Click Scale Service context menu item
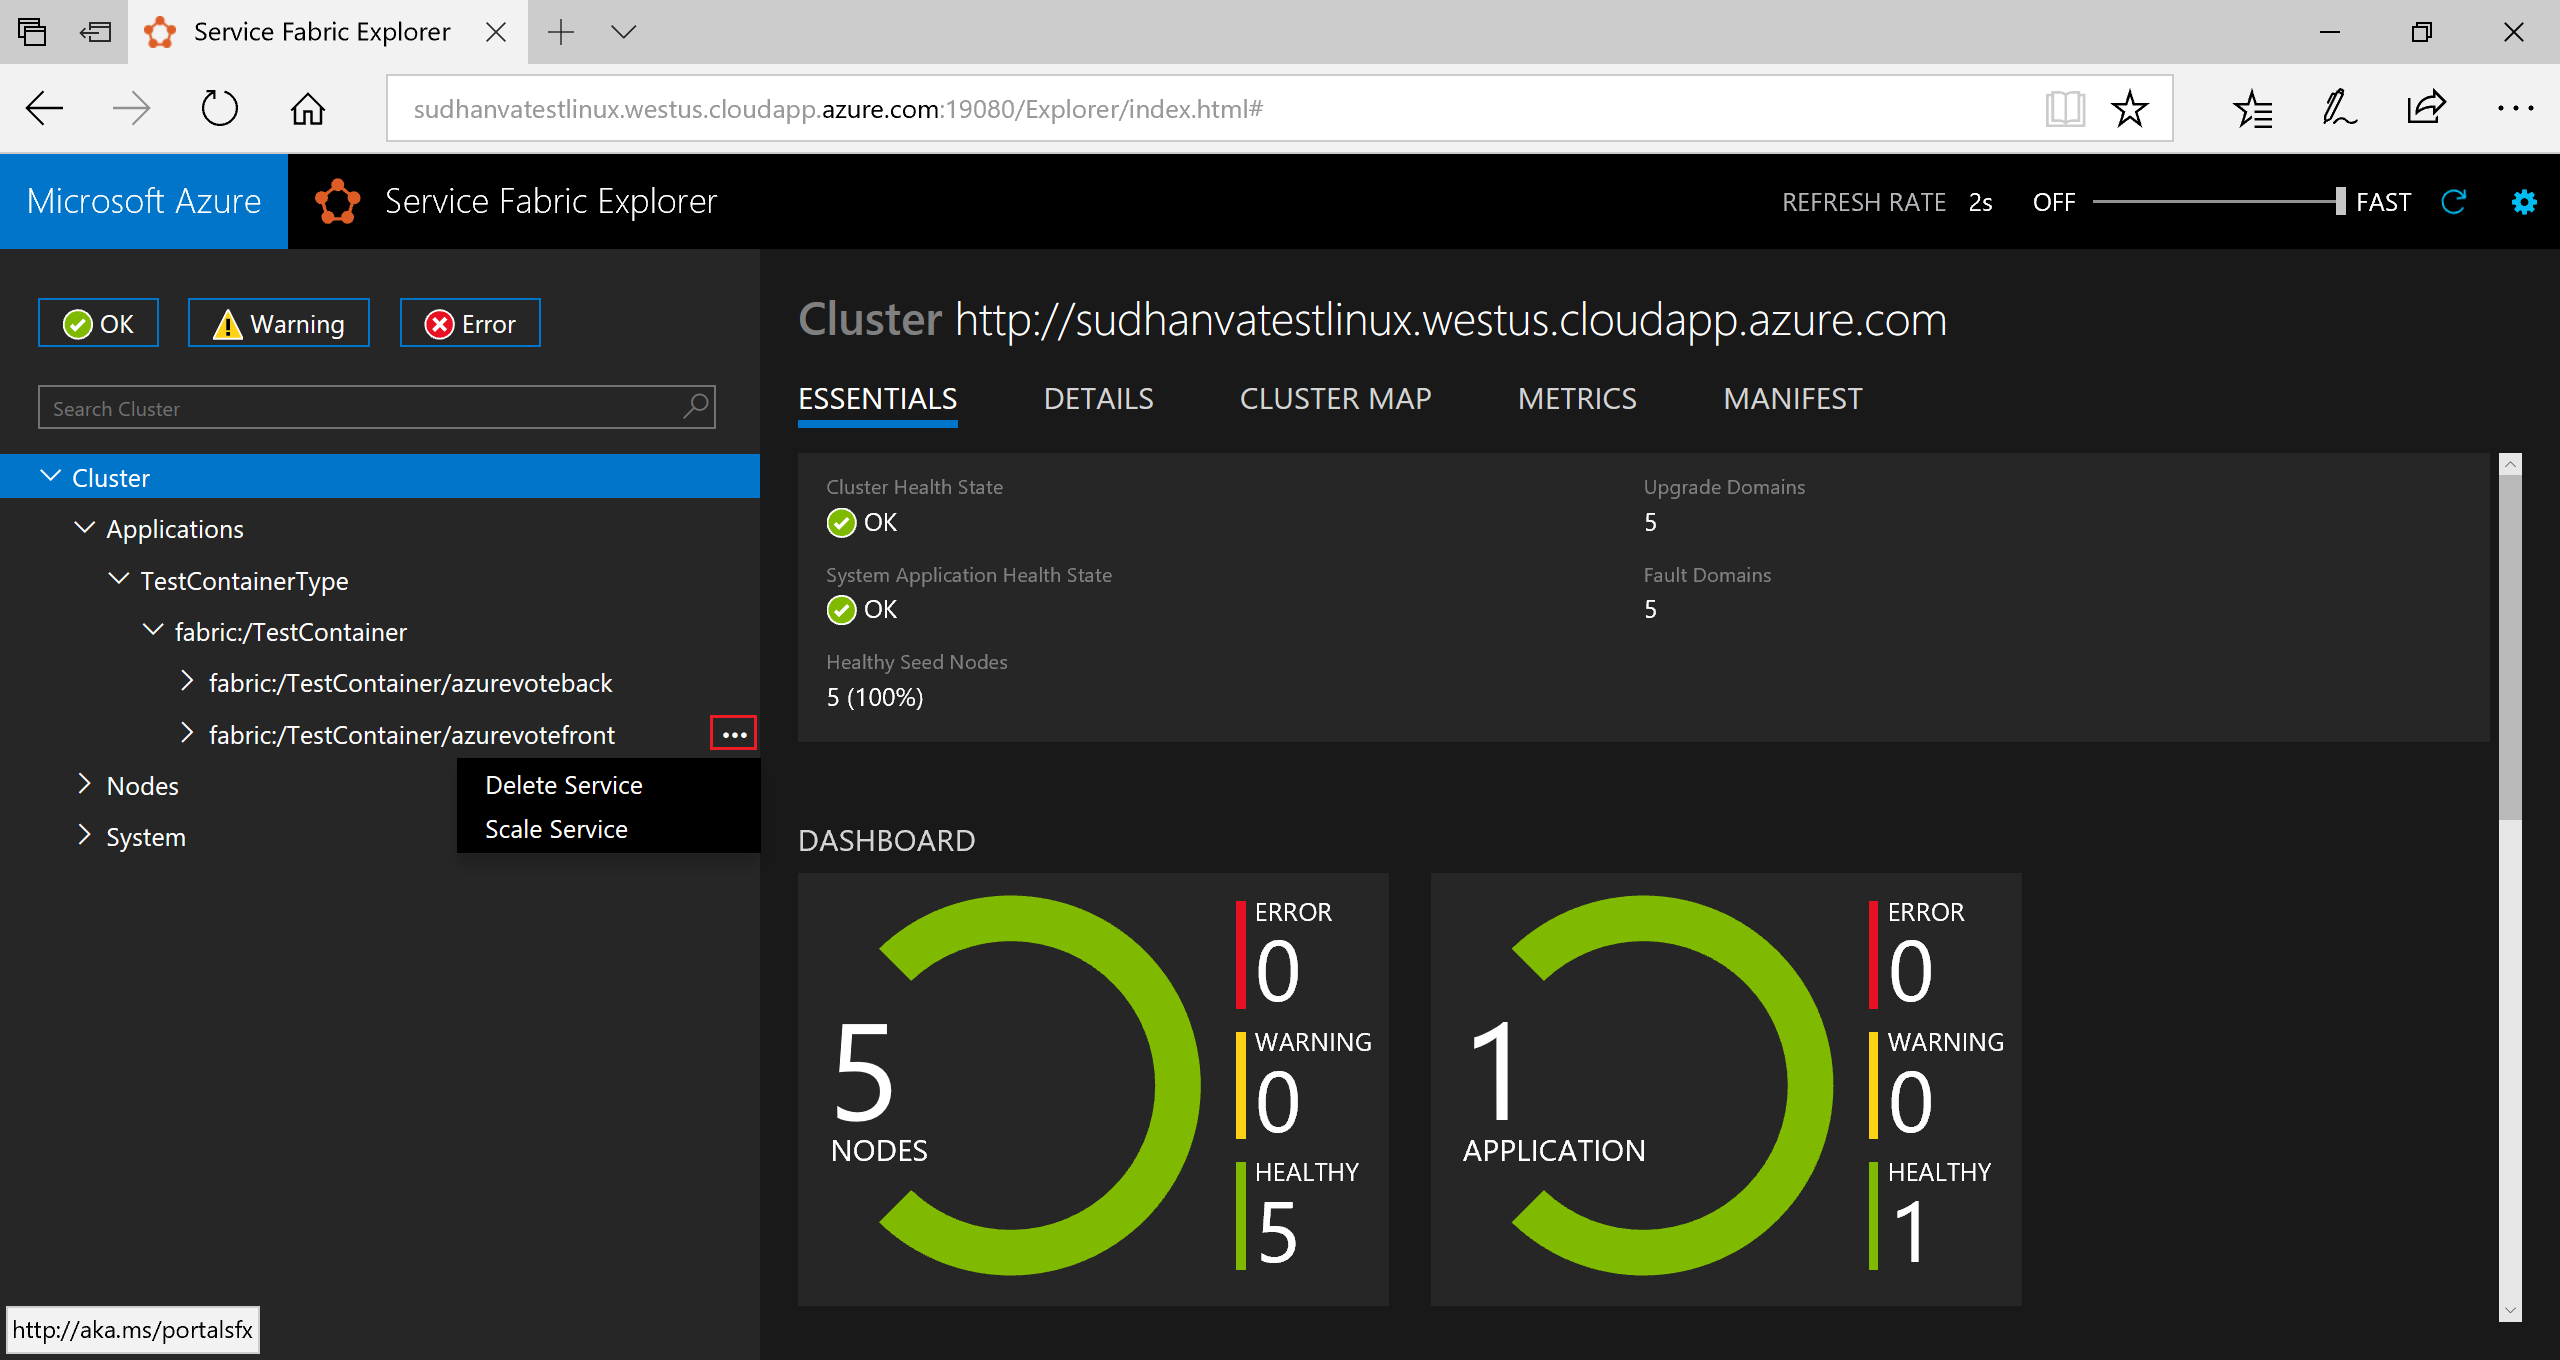The height and width of the screenshot is (1360, 2560). [x=555, y=828]
